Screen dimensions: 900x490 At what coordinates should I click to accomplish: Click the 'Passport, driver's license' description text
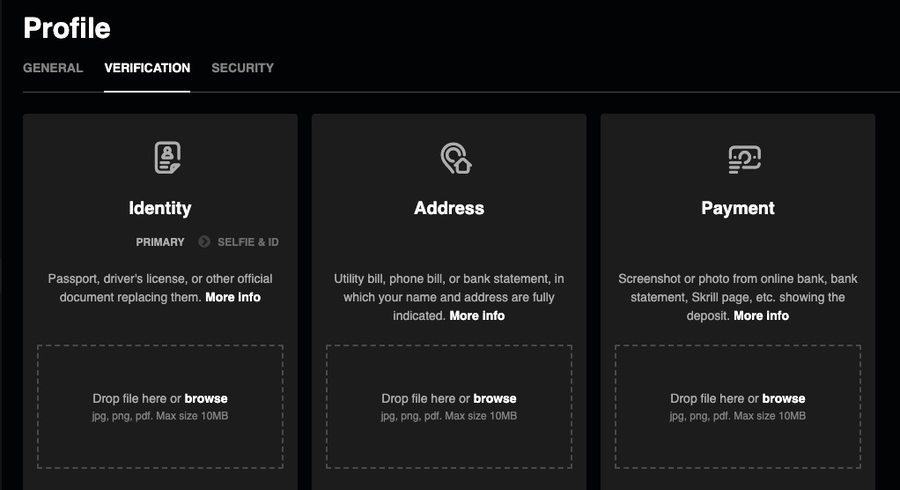coord(160,288)
